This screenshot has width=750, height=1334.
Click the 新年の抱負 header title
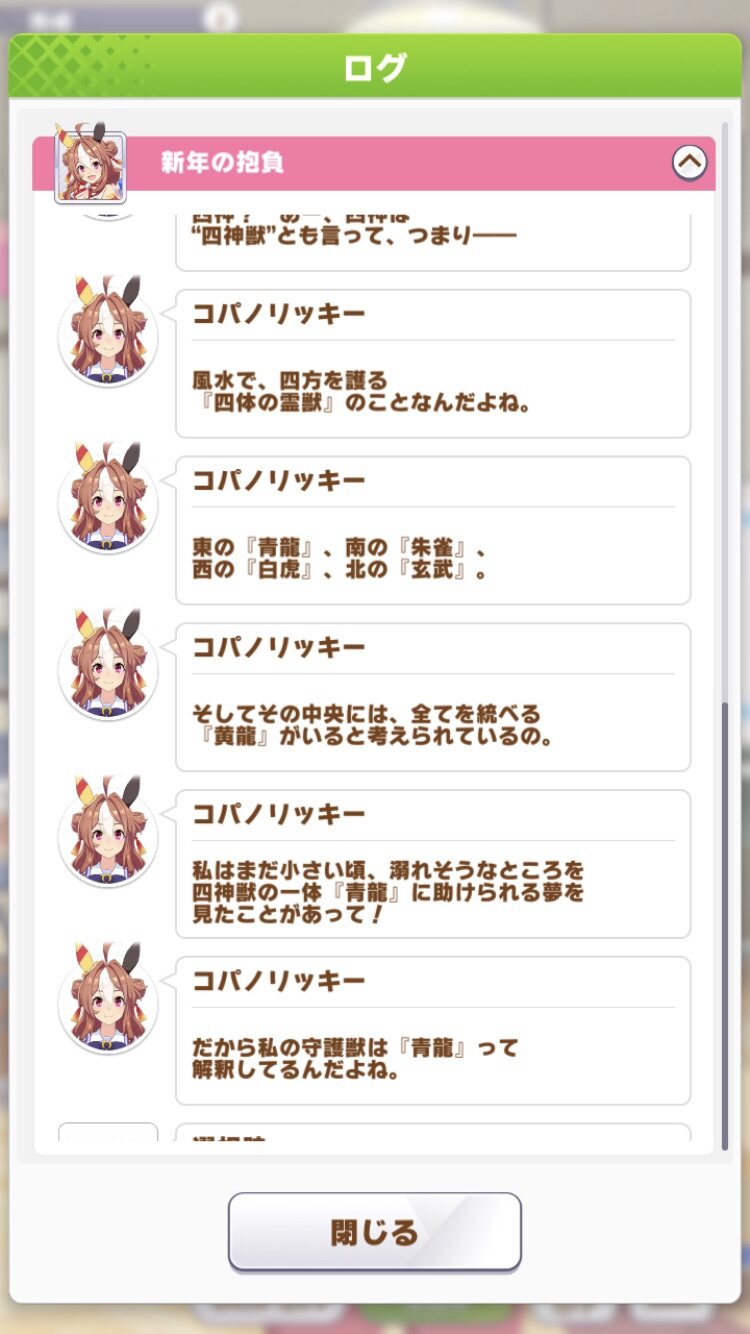(x=222, y=162)
